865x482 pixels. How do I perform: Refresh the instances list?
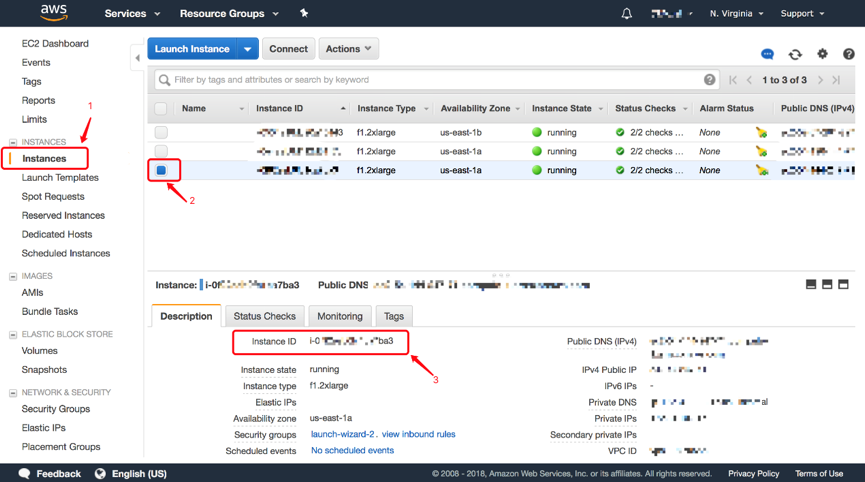pos(795,54)
